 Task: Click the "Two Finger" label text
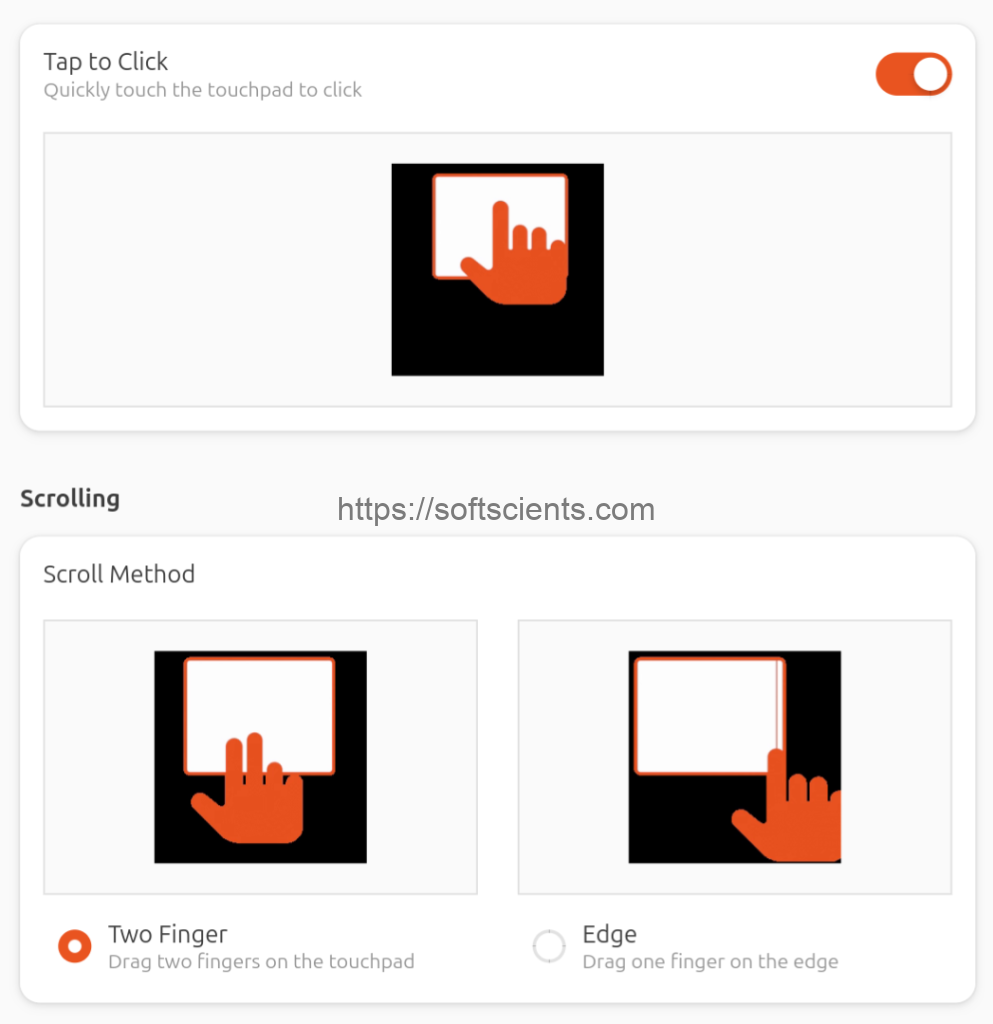tap(168, 934)
